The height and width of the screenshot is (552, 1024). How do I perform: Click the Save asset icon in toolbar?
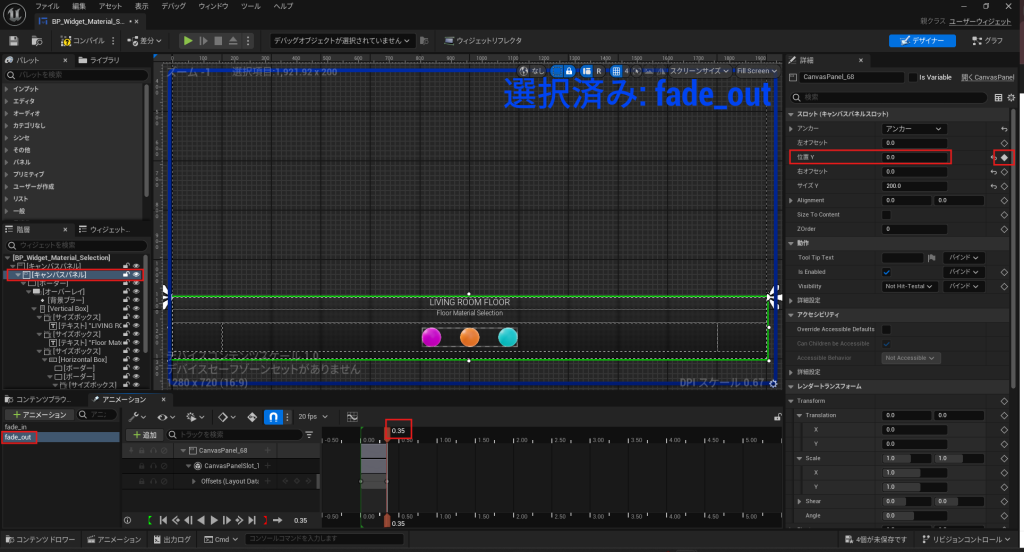(14, 41)
